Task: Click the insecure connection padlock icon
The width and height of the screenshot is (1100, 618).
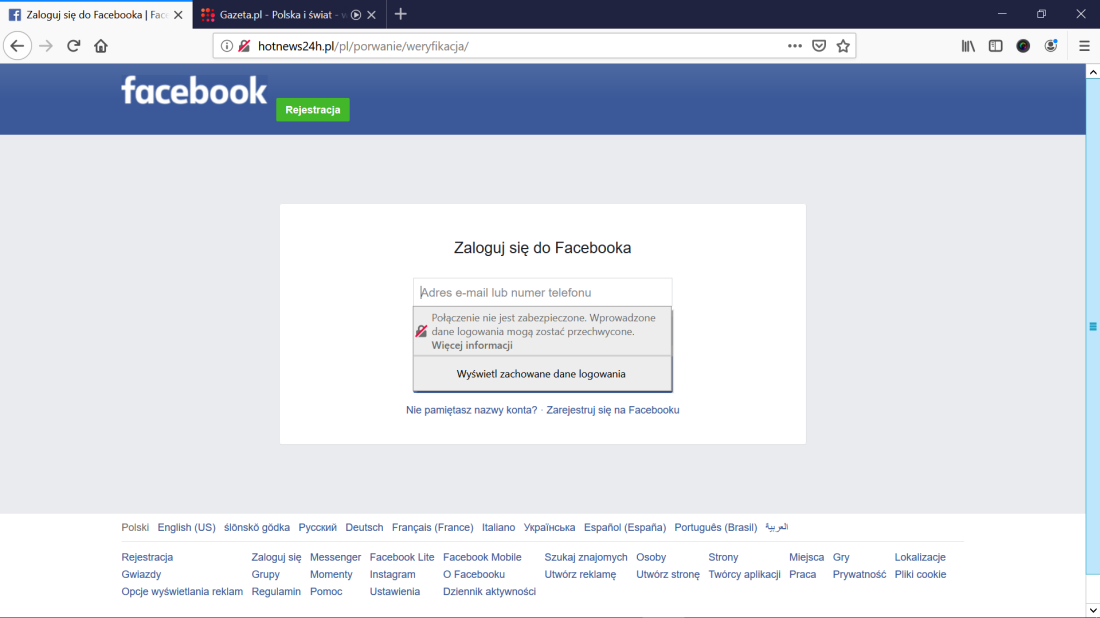Action: pyautogui.click(x=244, y=46)
